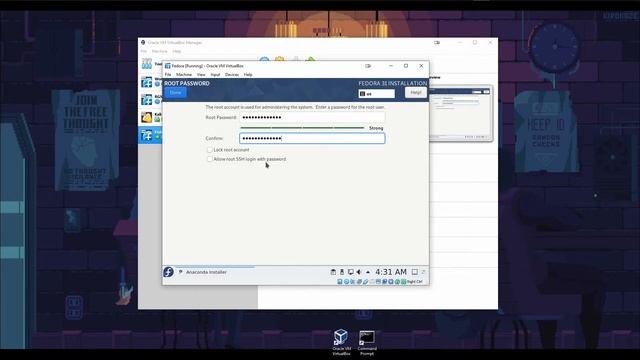
Task: Open File menu in Fedora VM window
Action: pyautogui.click(x=168, y=75)
